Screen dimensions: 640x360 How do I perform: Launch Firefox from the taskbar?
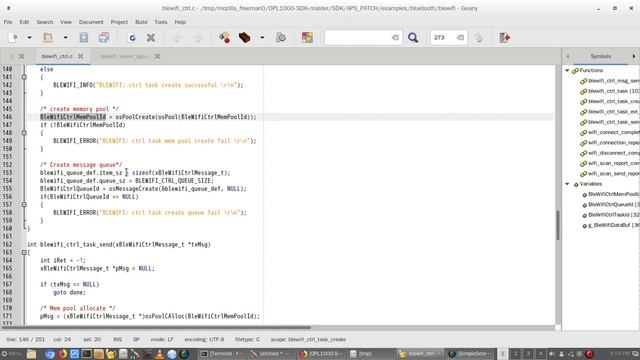click(62, 354)
